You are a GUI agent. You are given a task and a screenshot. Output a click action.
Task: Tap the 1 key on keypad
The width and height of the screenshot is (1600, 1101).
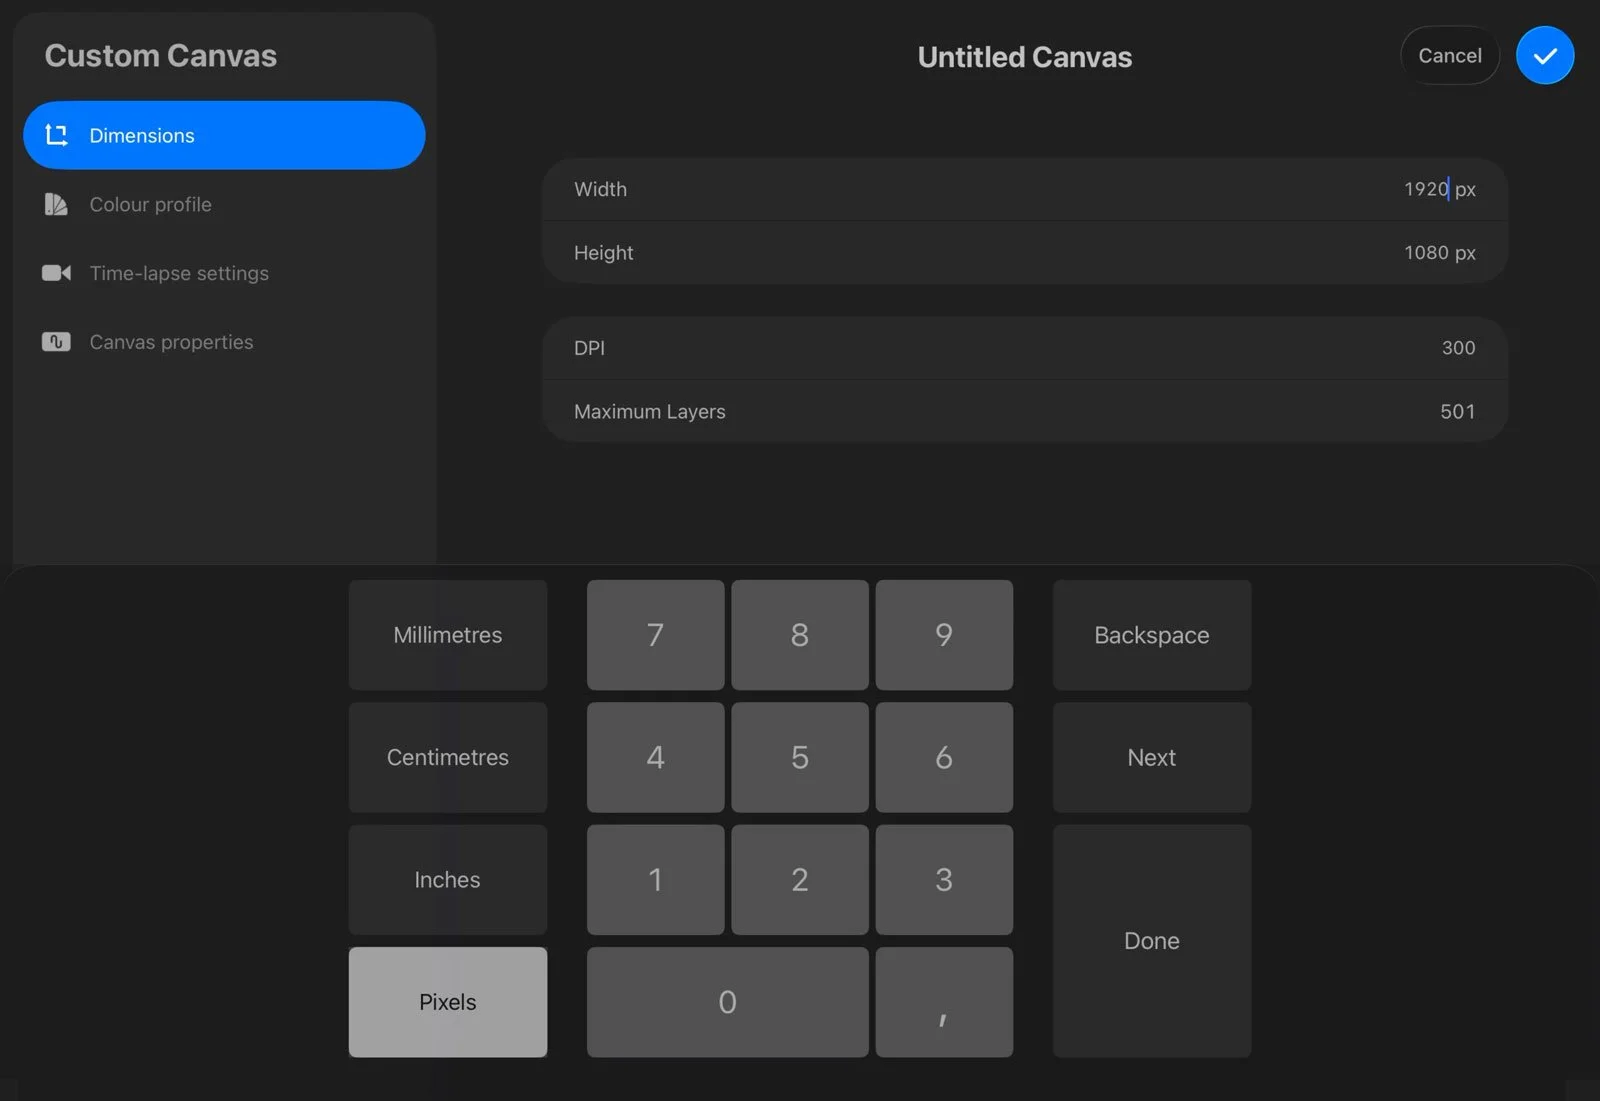pos(656,880)
